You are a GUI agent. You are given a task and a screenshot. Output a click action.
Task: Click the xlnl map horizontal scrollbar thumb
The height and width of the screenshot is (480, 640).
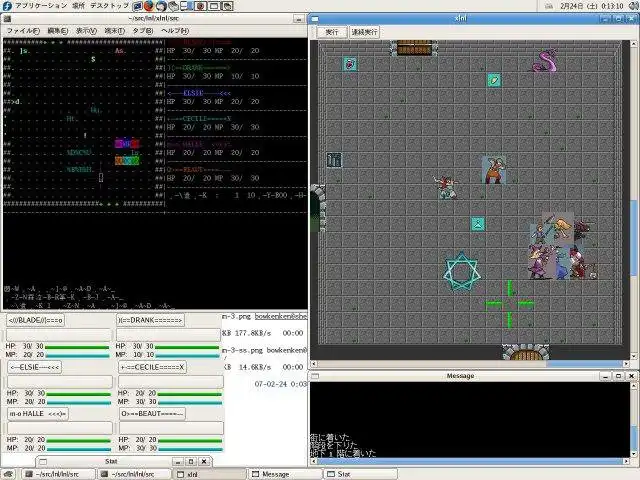point(585,363)
